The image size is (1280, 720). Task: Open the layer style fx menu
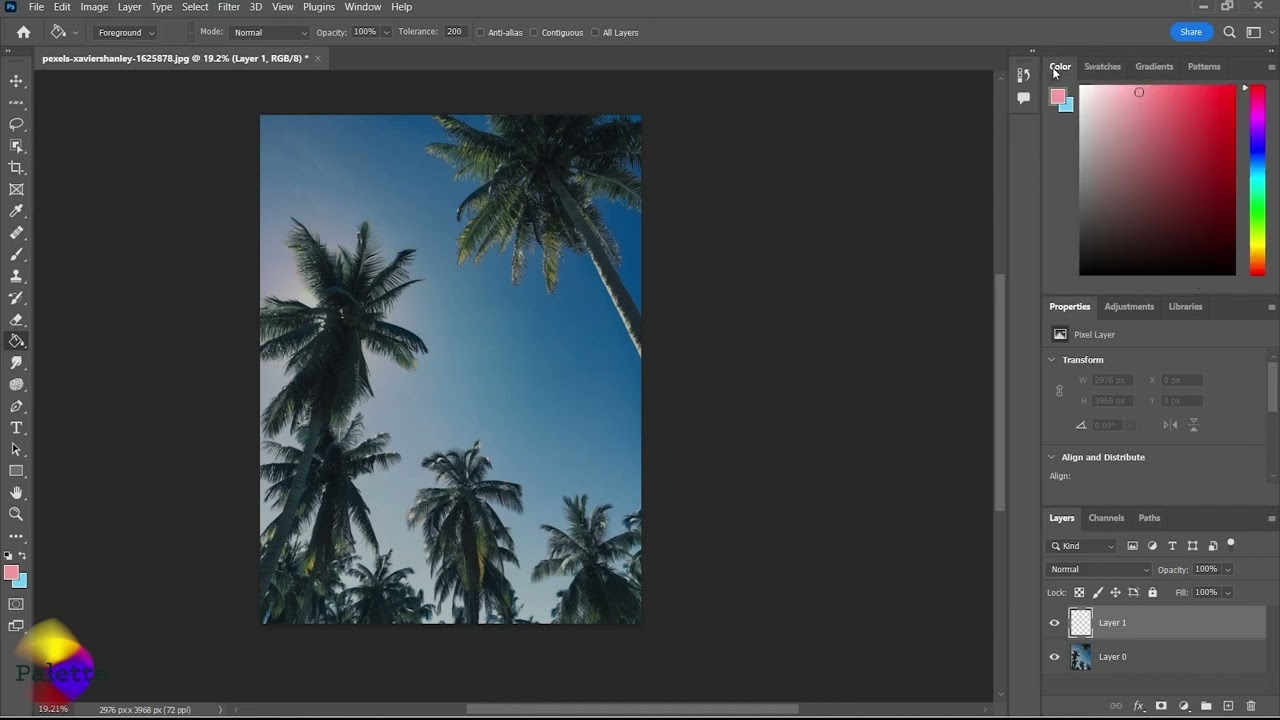click(x=1138, y=706)
